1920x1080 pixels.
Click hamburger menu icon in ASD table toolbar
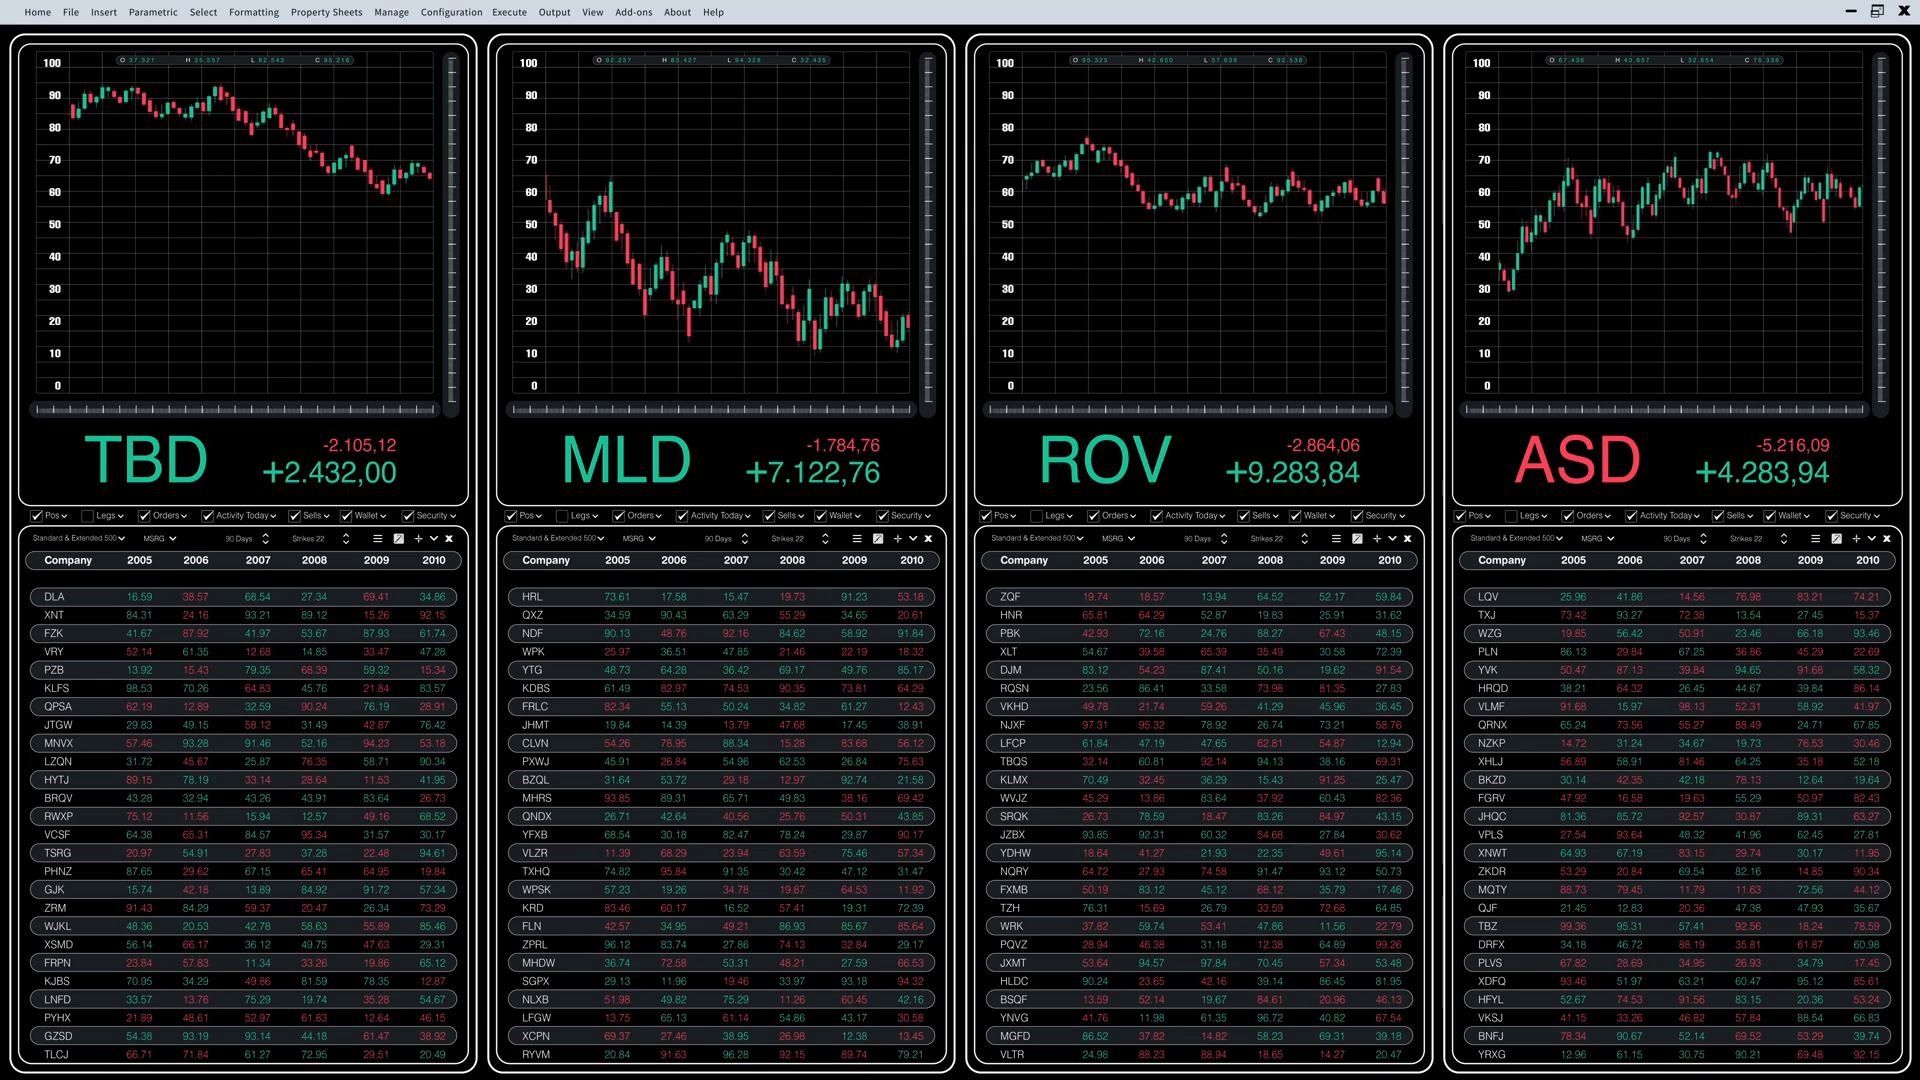[x=1815, y=539]
